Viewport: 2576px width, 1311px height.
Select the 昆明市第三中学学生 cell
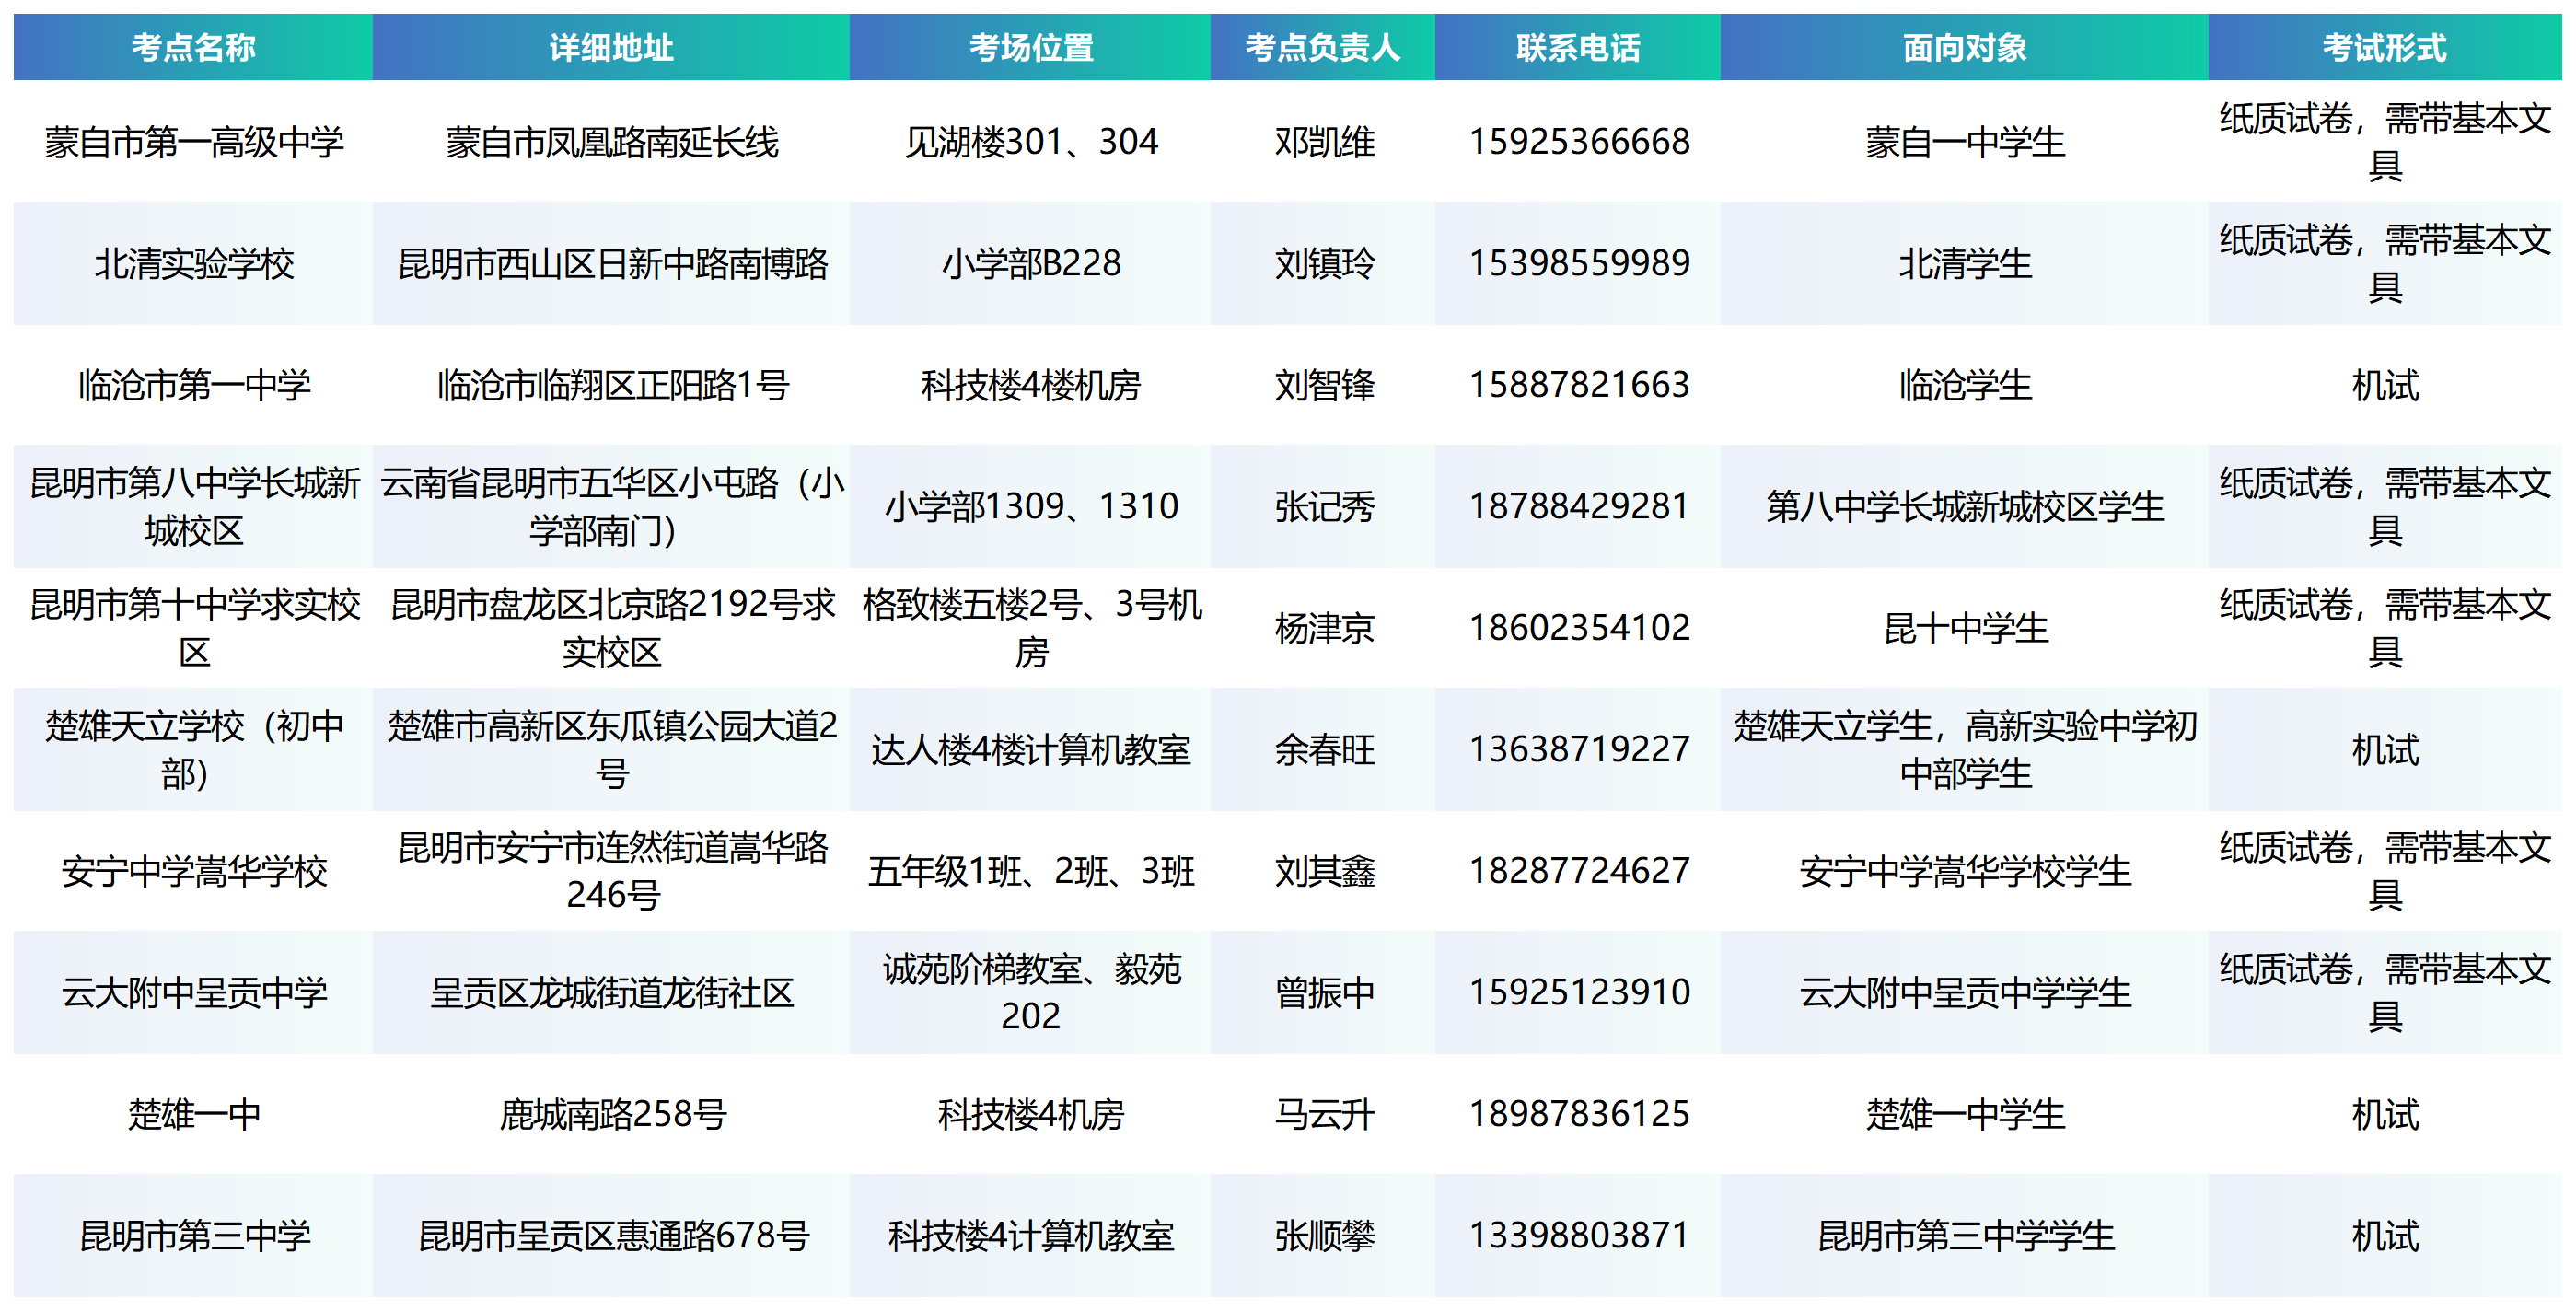coord(1965,1236)
